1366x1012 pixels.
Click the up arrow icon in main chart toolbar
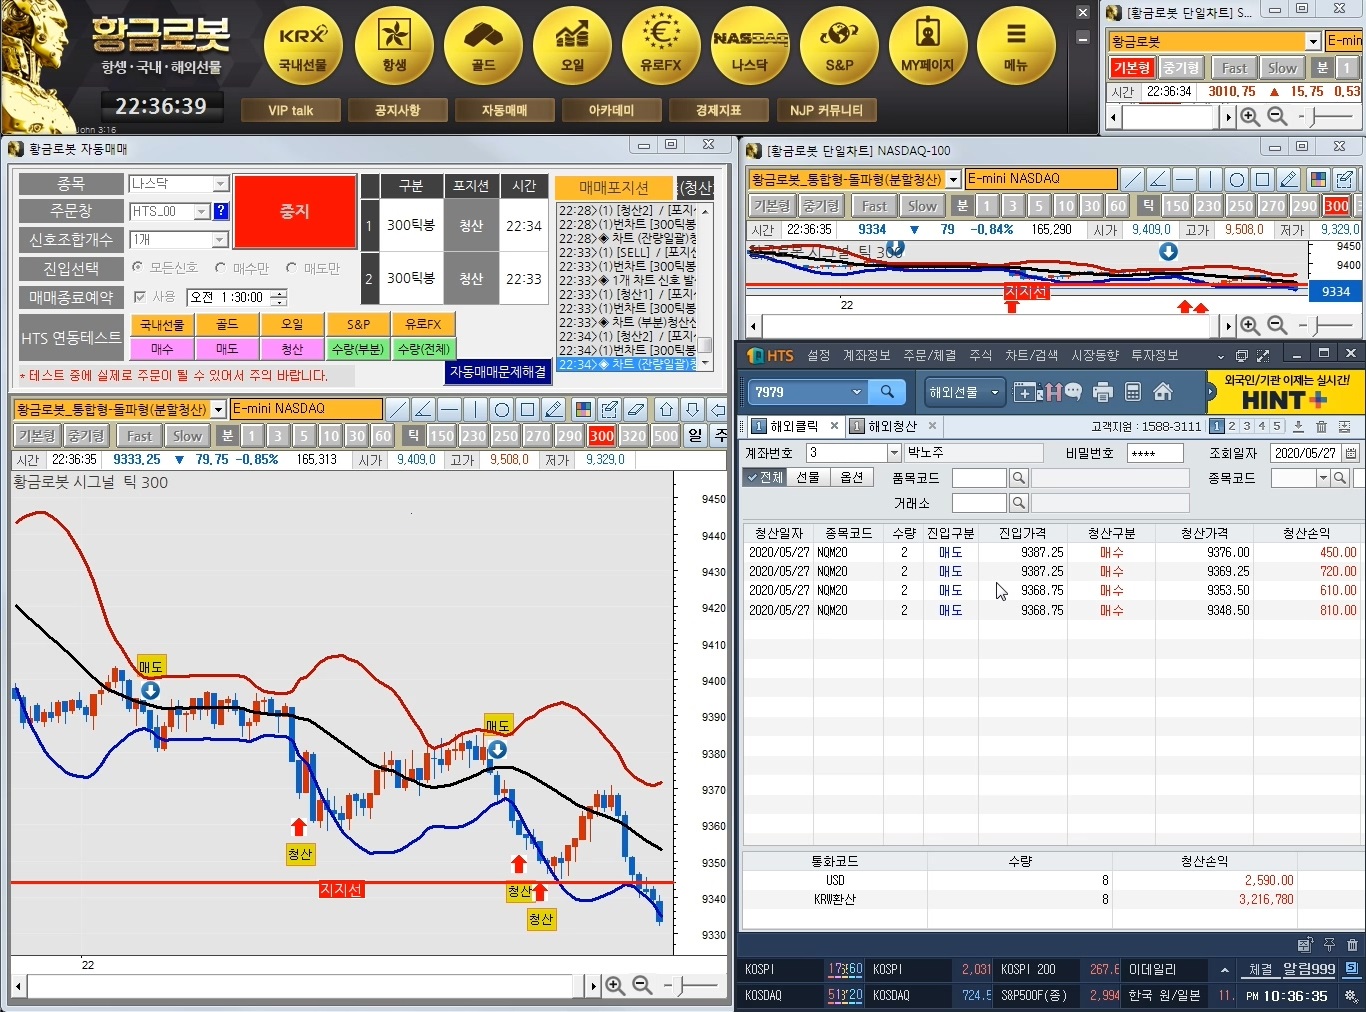click(667, 409)
